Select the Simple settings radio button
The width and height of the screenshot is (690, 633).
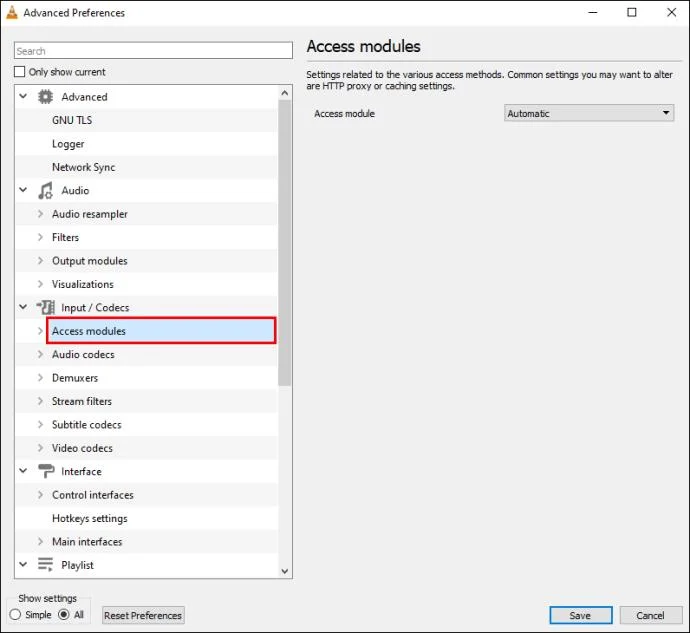coord(15,615)
